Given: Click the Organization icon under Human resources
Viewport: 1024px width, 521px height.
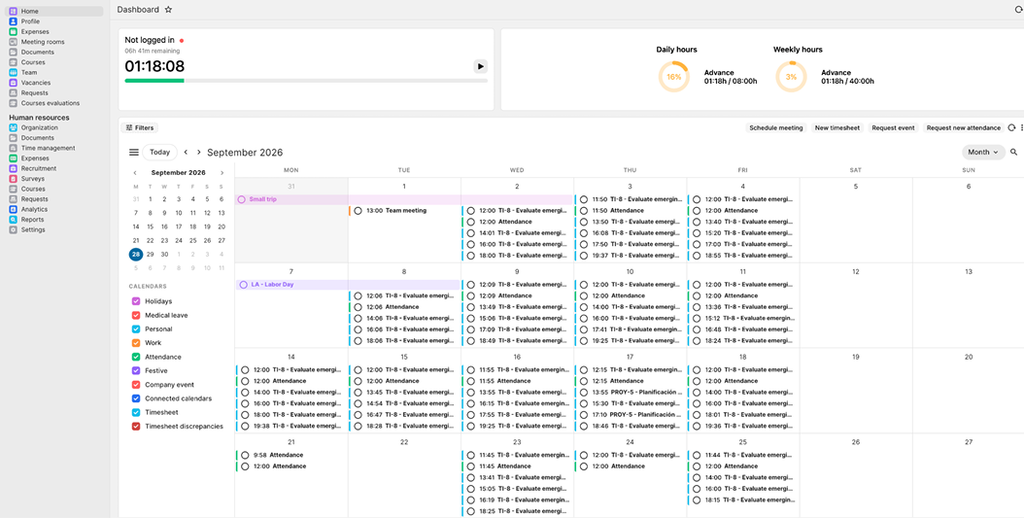Looking at the screenshot, I should coord(13,128).
